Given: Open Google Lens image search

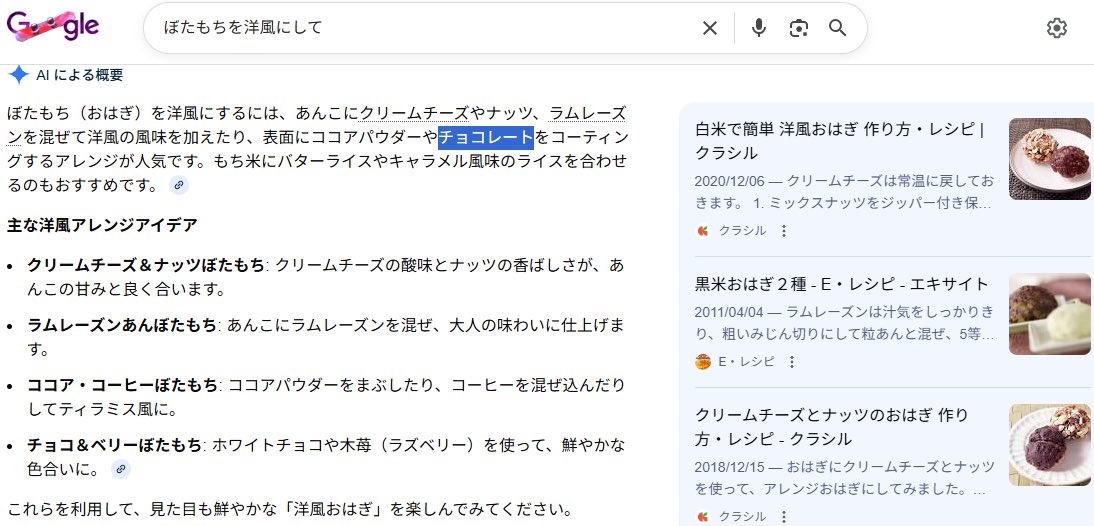Looking at the screenshot, I should click(x=798, y=28).
